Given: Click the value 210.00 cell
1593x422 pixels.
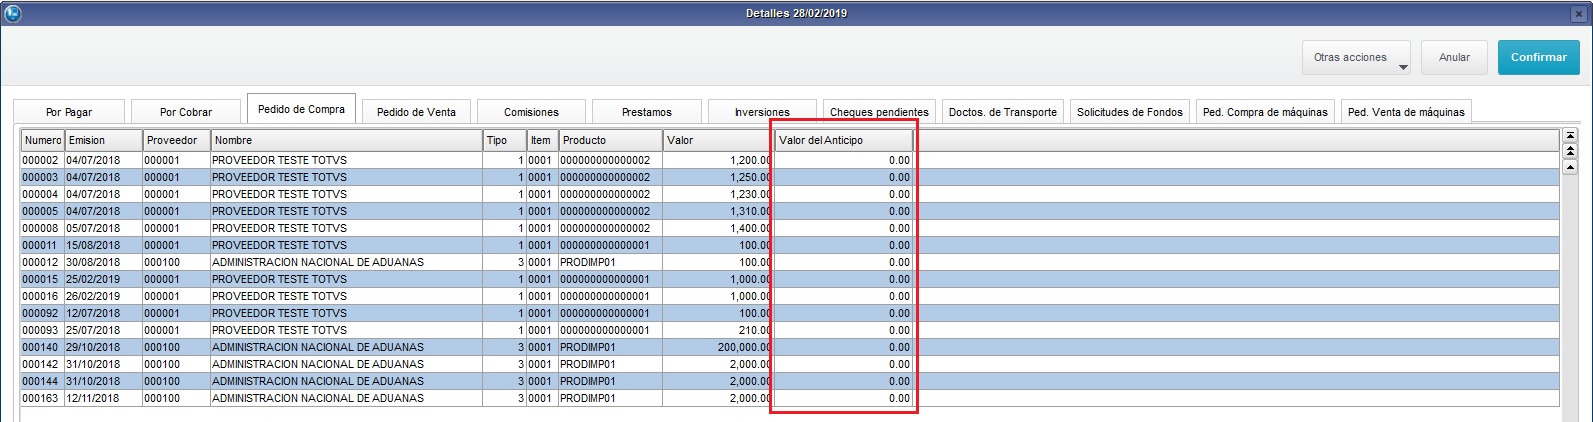Looking at the screenshot, I should click(717, 330).
